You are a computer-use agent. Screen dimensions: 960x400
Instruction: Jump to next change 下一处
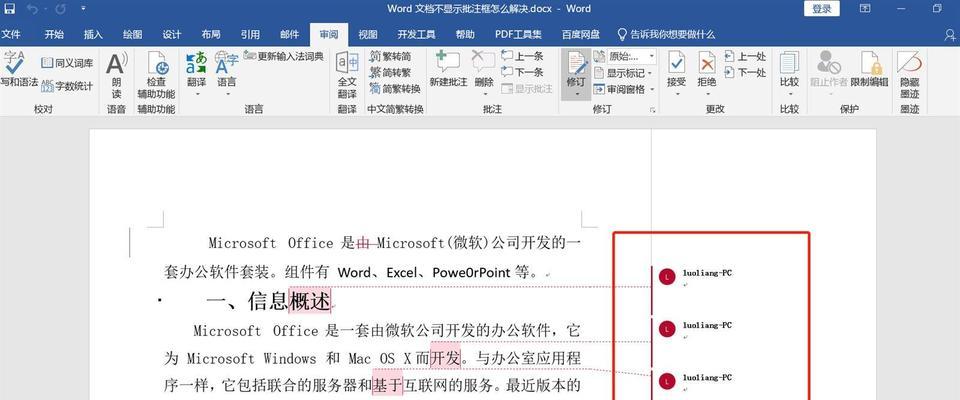[745, 72]
